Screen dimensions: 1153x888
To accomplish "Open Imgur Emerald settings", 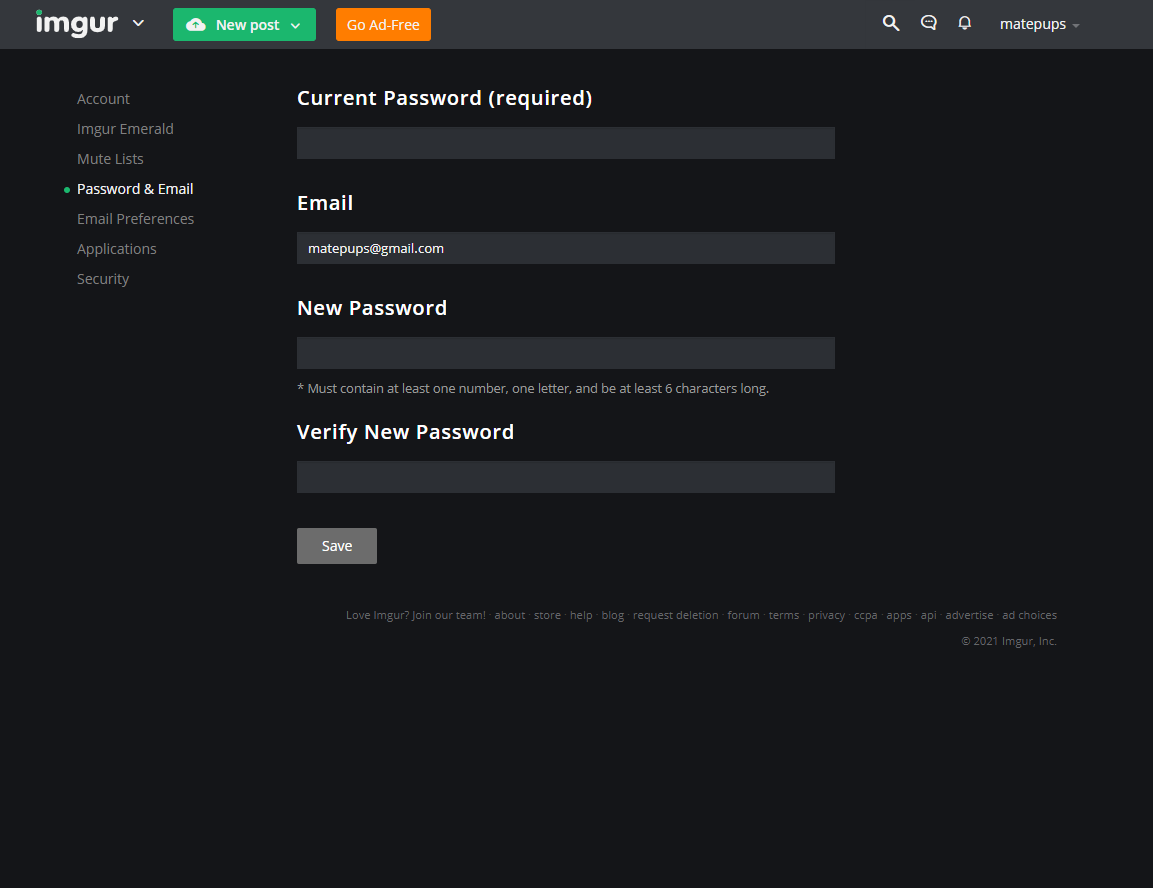I will (x=125, y=129).
